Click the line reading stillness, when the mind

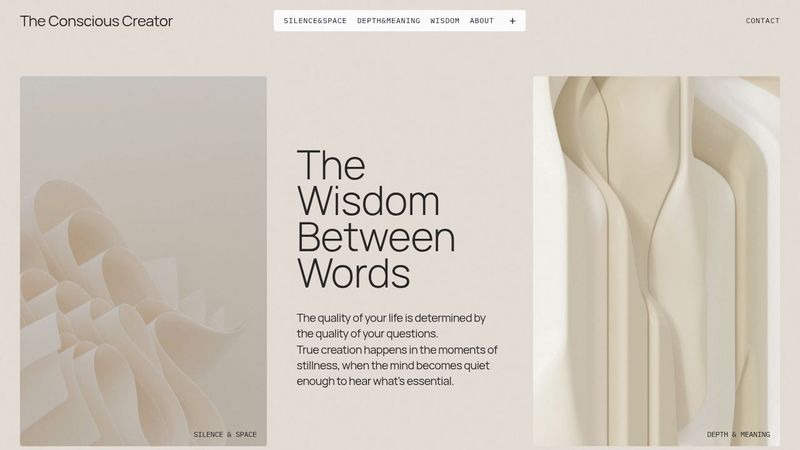click(x=393, y=365)
